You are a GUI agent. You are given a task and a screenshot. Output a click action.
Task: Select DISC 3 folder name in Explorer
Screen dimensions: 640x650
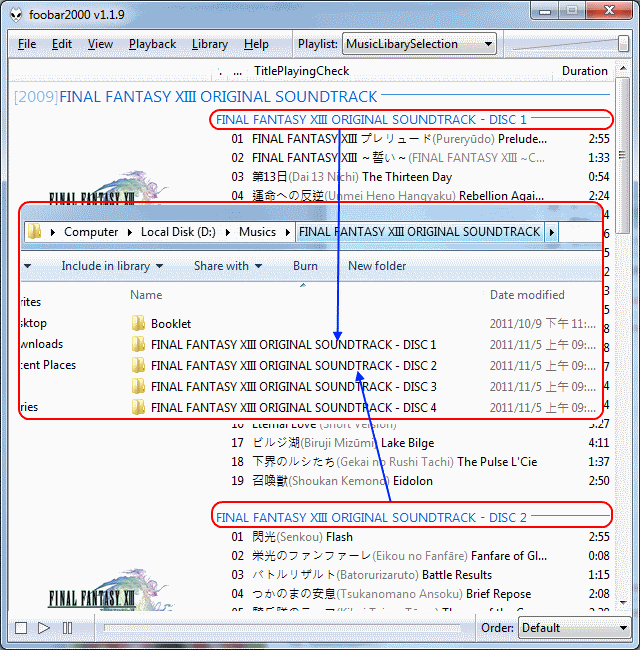[x=293, y=387]
